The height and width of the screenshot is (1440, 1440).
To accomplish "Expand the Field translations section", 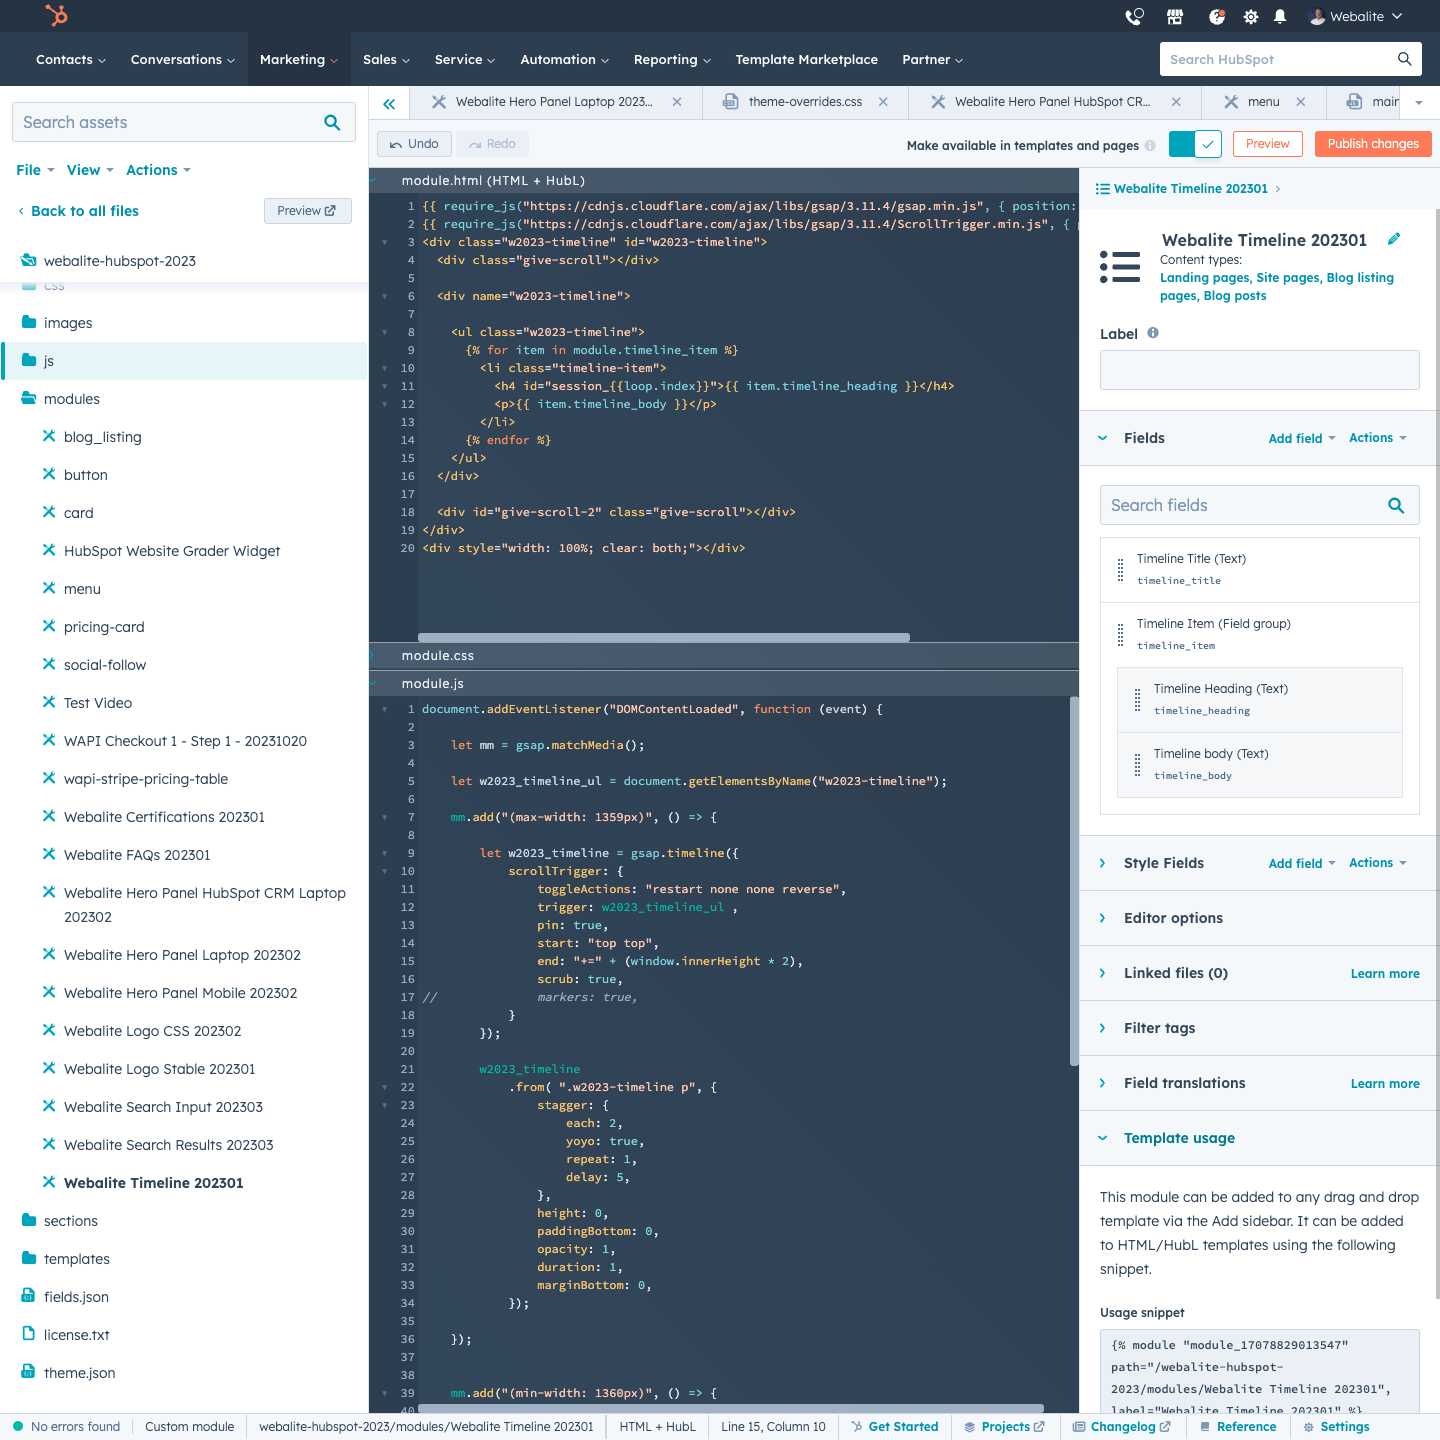I will click(1102, 1083).
